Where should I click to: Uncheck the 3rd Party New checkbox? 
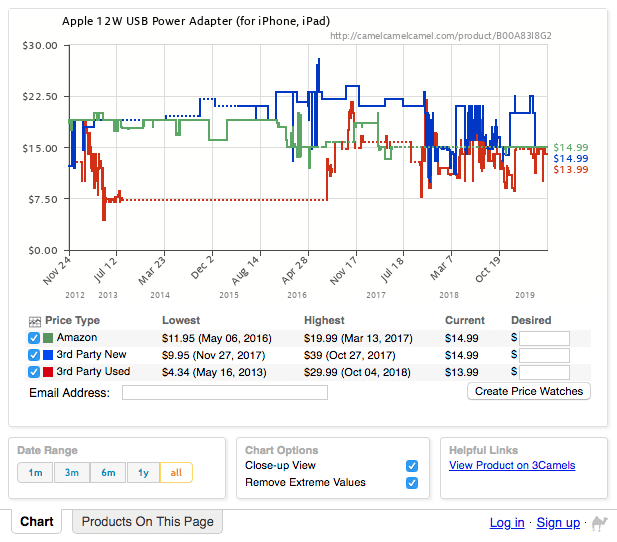tap(34, 355)
